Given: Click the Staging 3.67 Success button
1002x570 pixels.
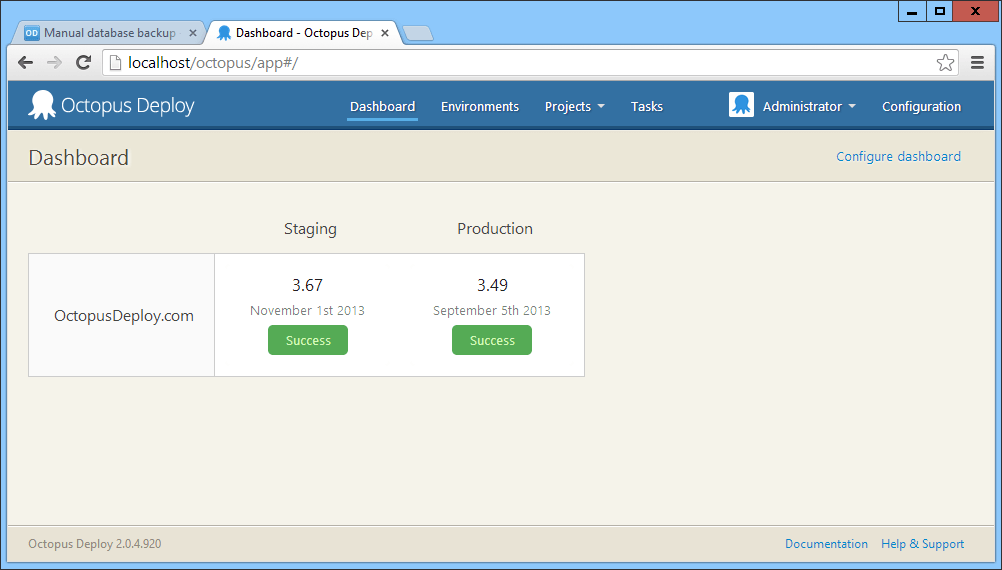Looking at the screenshot, I should 308,341.
